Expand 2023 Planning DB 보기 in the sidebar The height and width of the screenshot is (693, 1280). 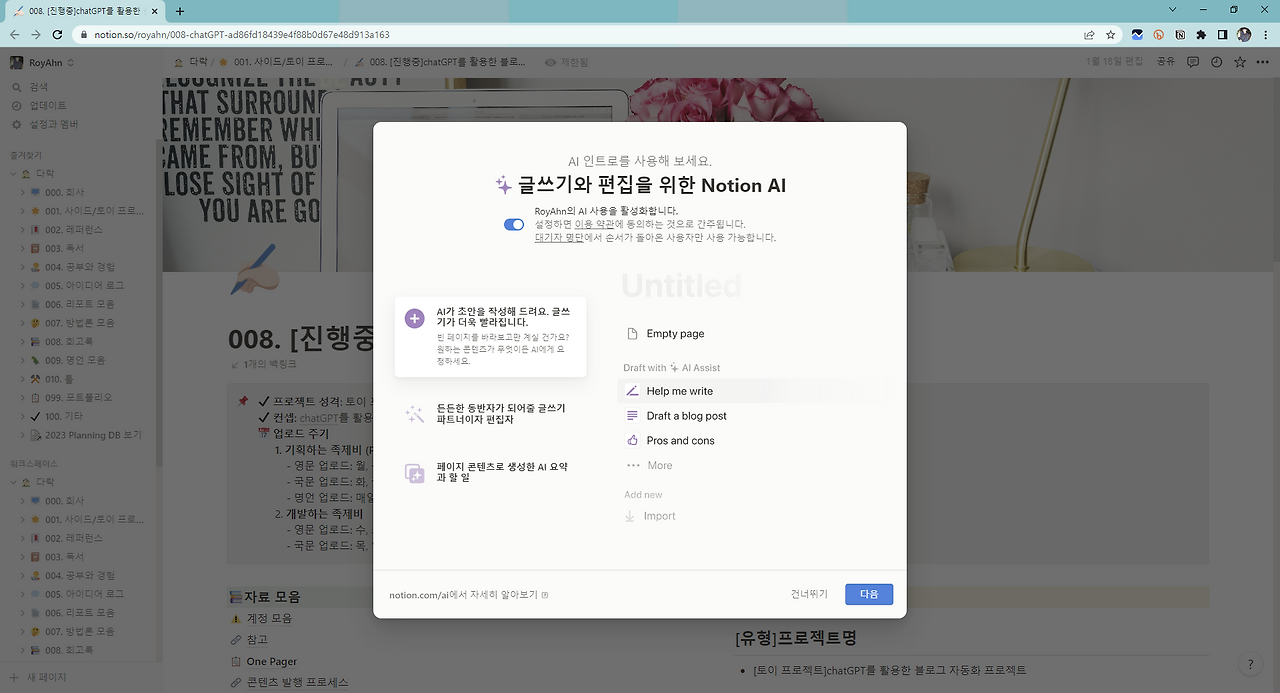(x=23, y=435)
